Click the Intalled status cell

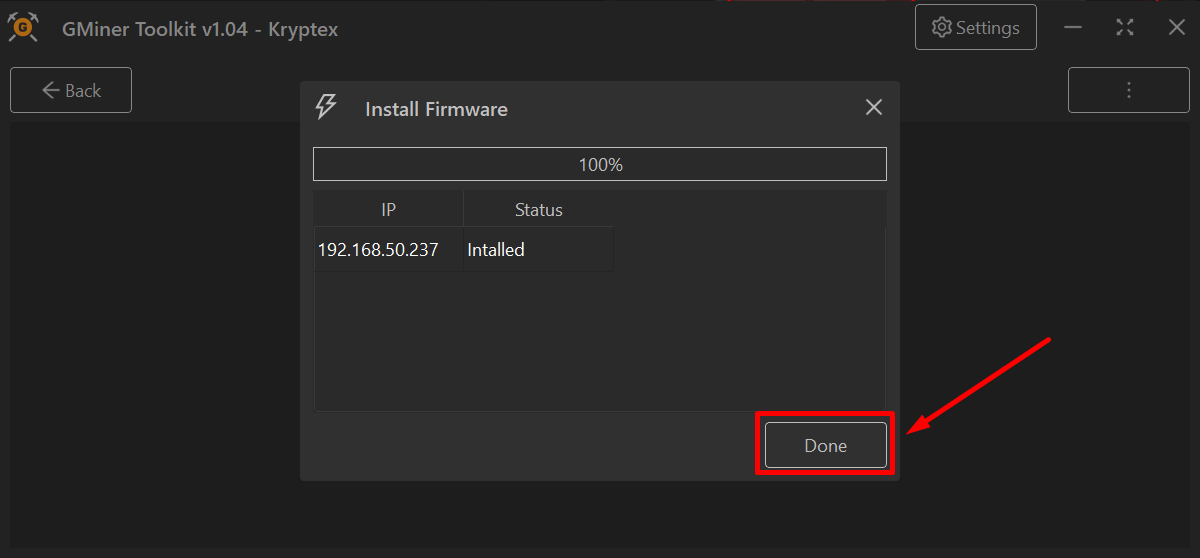click(496, 250)
